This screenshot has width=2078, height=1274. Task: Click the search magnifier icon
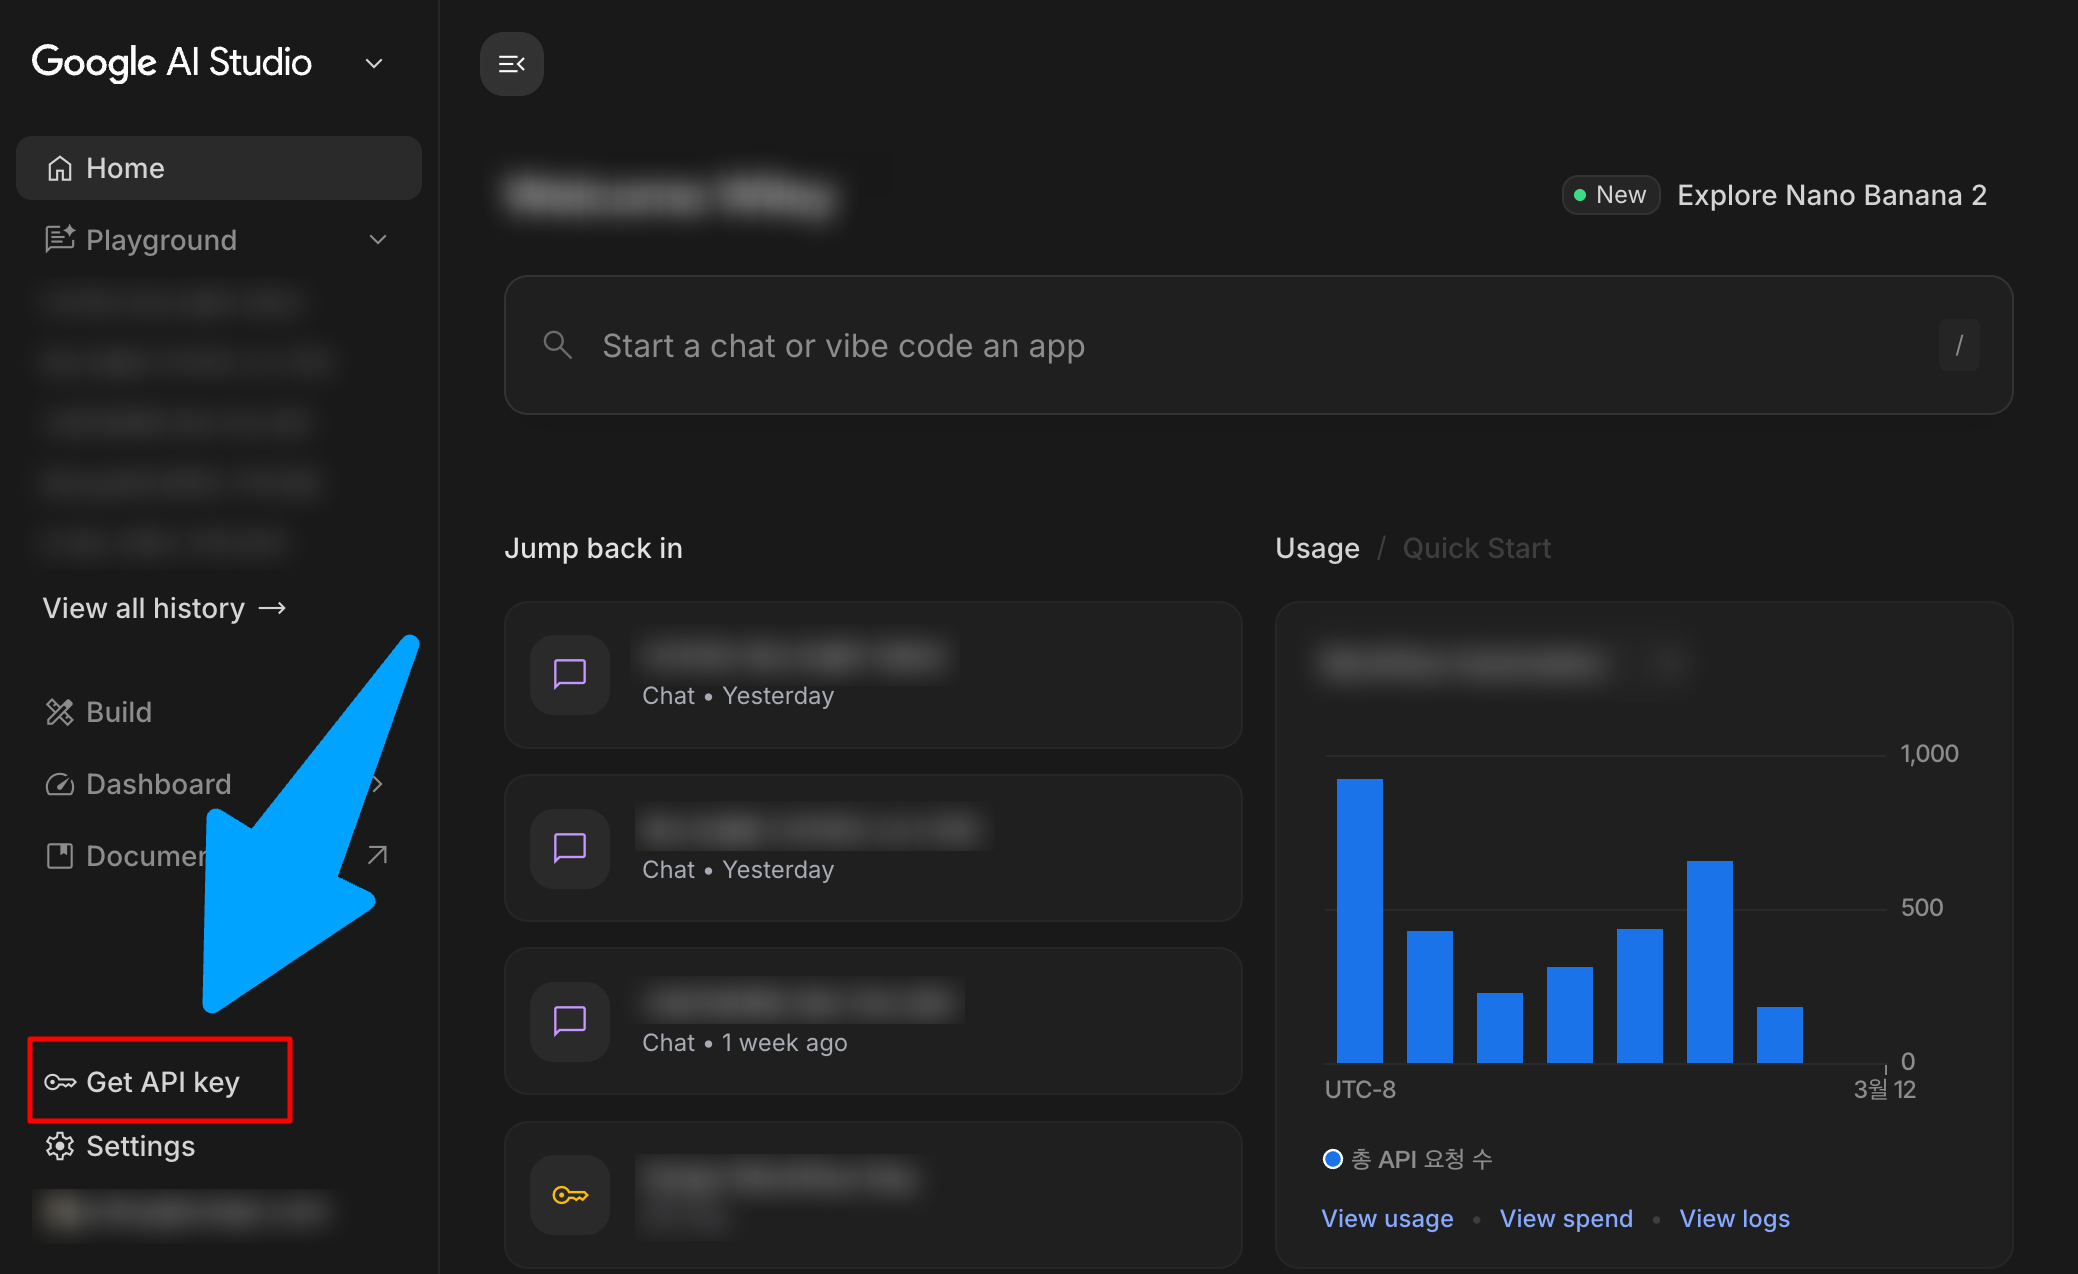coord(557,345)
